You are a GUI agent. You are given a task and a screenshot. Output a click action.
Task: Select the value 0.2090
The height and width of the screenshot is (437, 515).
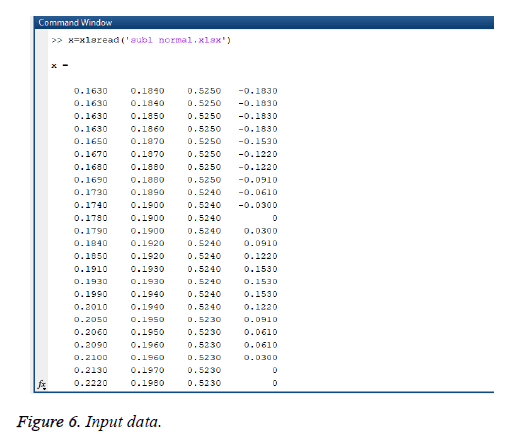91,345
